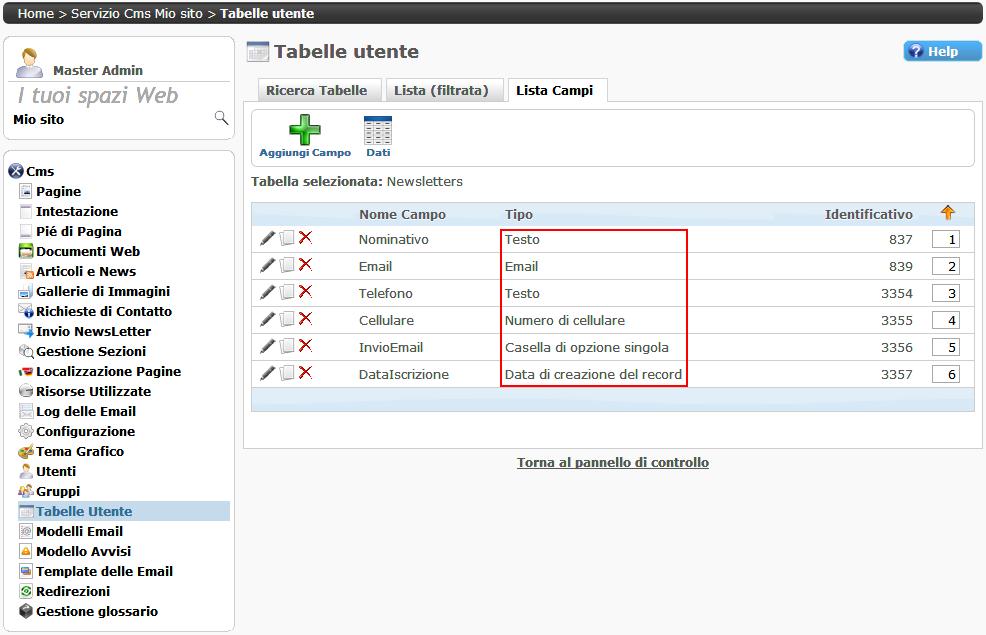This screenshot has width=986, height=635.
Task: Click the orange sort order arrow
Action: click(947, 213)
